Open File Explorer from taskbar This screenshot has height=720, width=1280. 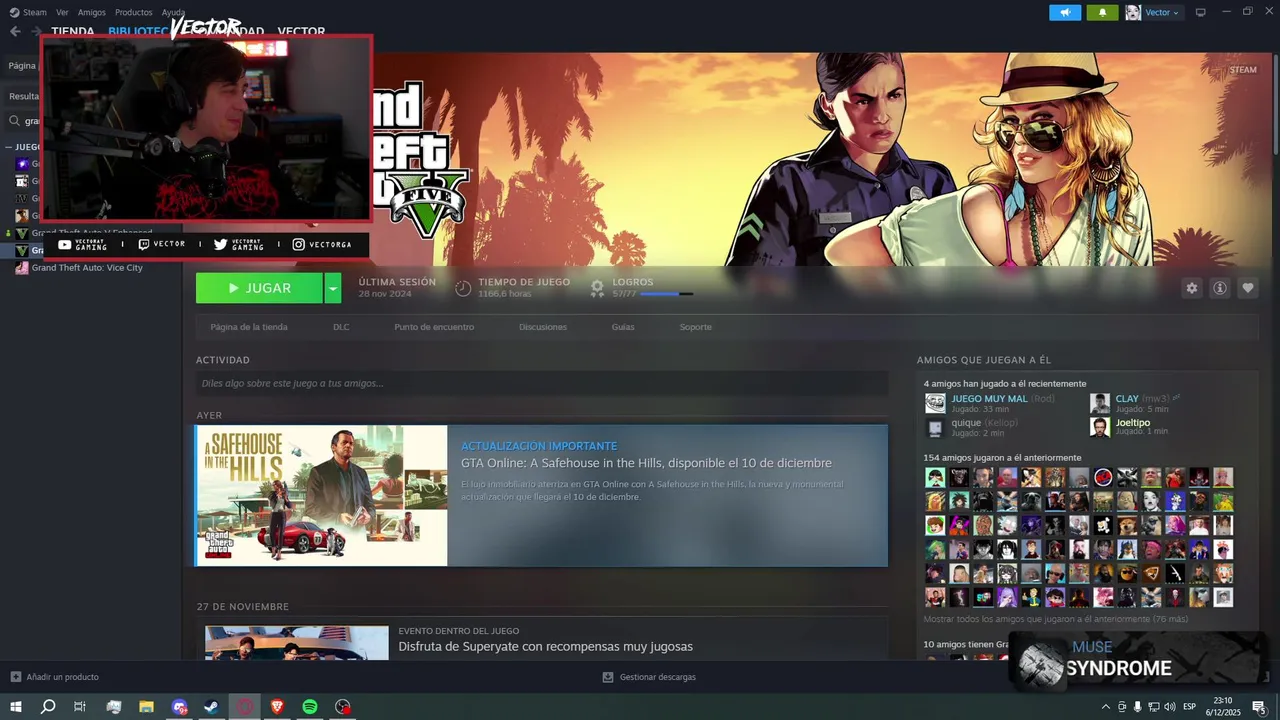[x=146, y=707]
